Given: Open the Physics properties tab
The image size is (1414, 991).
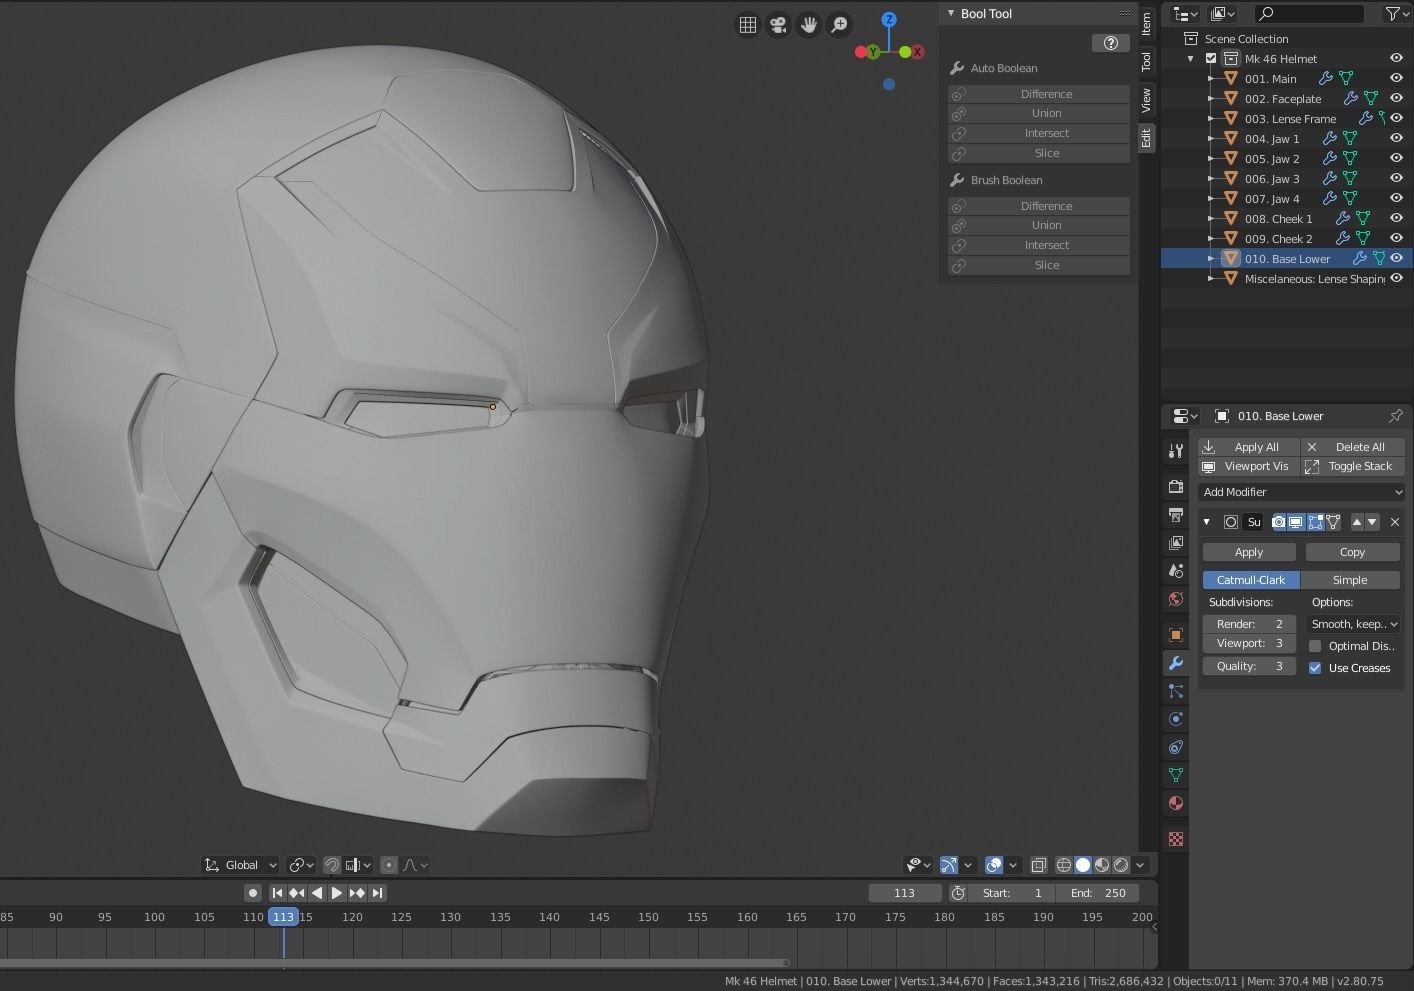Looking at the screenshot, I should 1176,719.
